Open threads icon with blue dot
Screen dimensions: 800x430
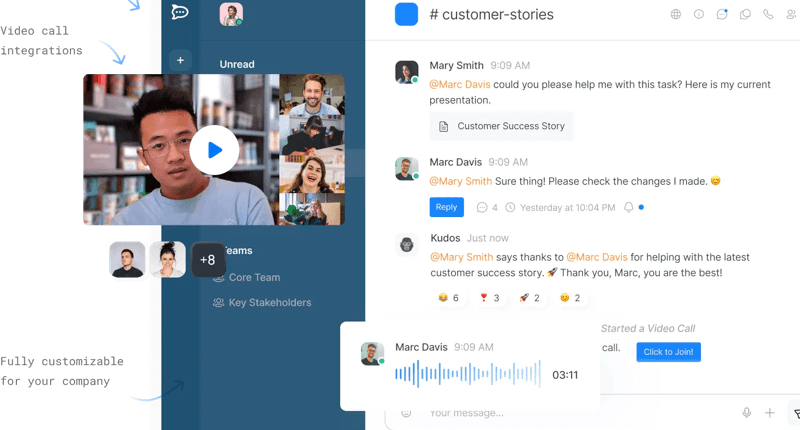point(722,15)
